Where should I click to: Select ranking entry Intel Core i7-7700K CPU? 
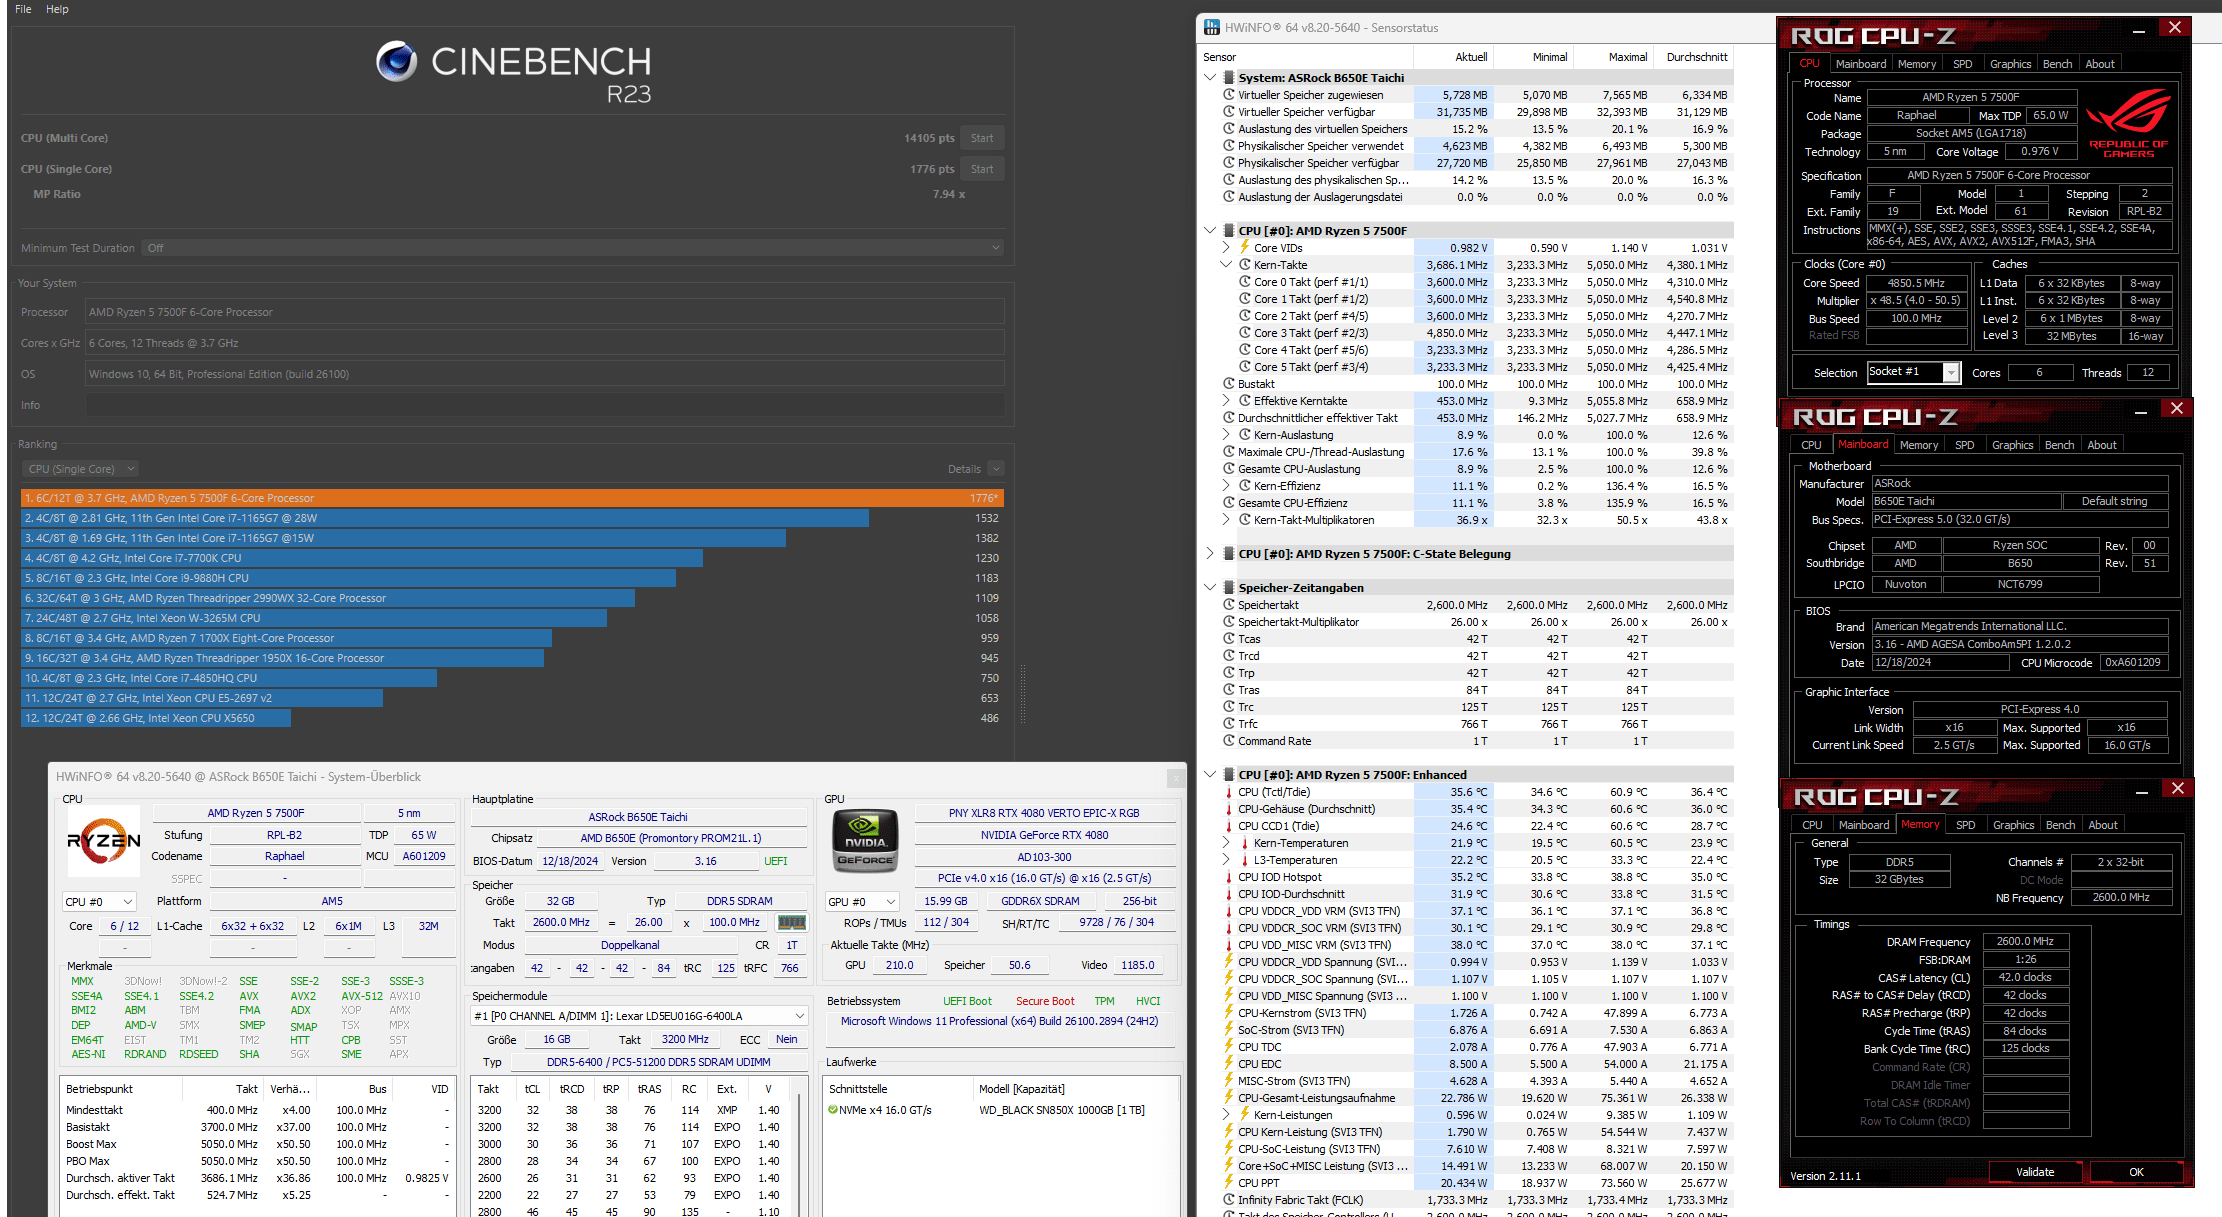(x=512, y=558)
